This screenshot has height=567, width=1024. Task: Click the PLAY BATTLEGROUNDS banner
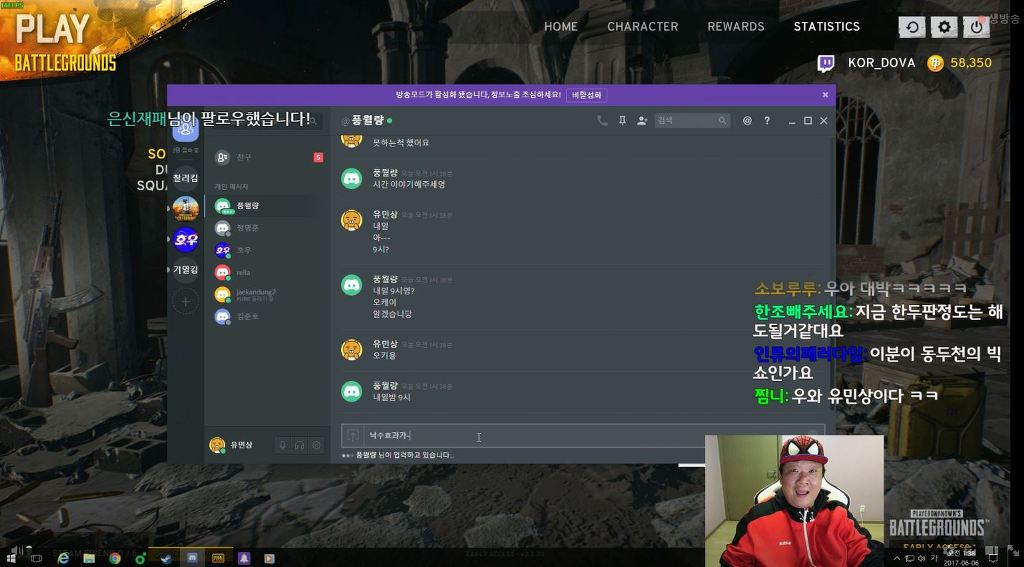pos(65,44)
